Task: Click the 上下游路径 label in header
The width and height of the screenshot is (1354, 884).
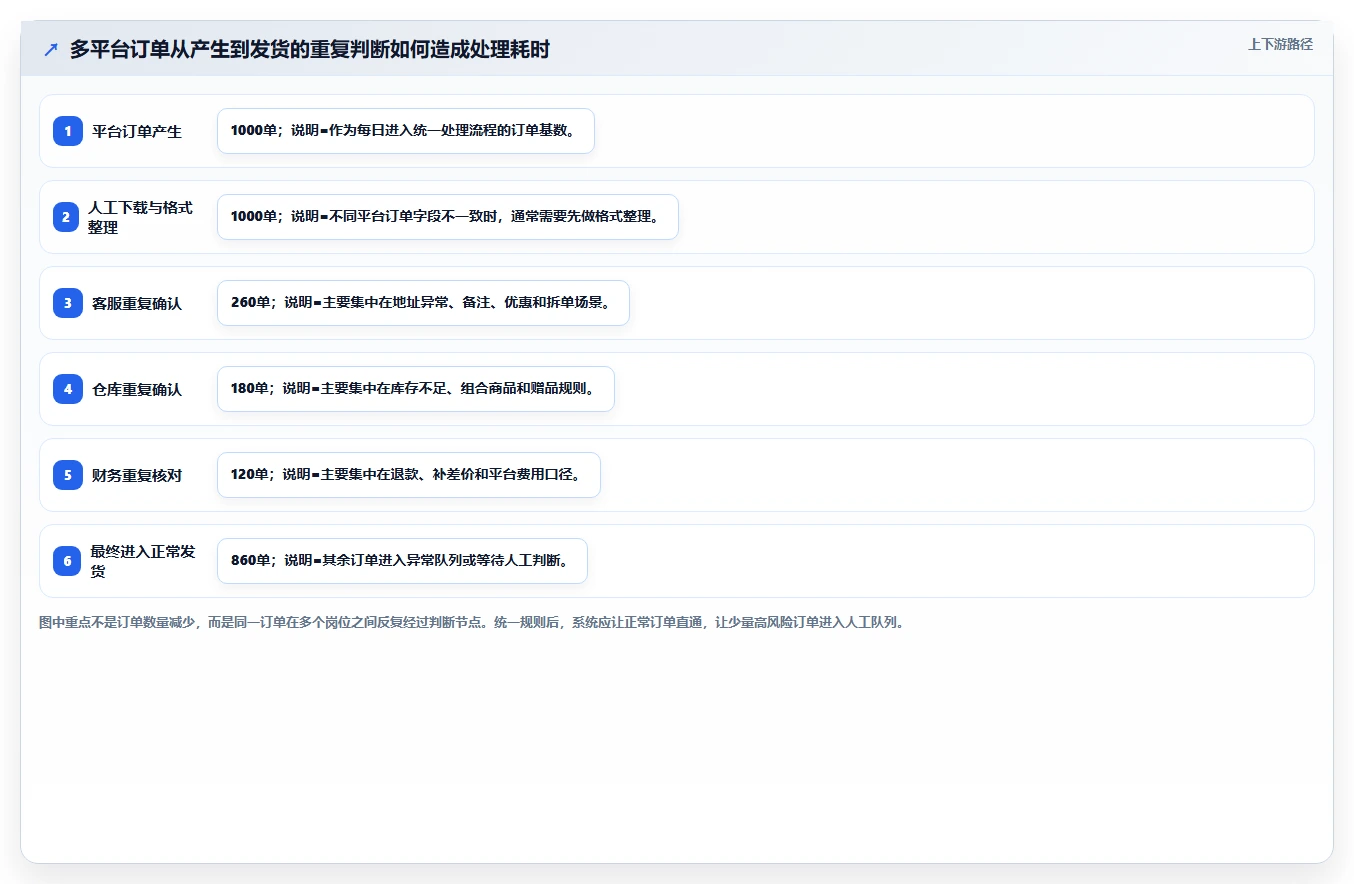Action: tap(1280, 44)
